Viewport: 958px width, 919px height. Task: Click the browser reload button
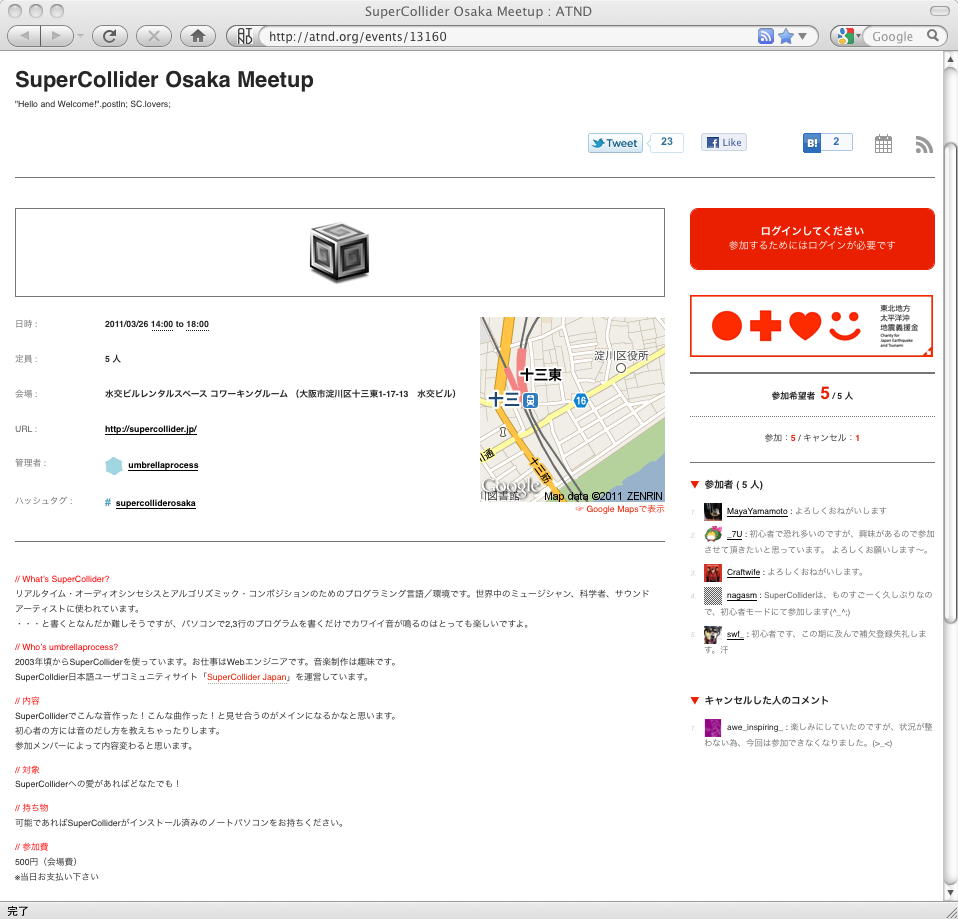pyautogui.click(x=109, y=36)
